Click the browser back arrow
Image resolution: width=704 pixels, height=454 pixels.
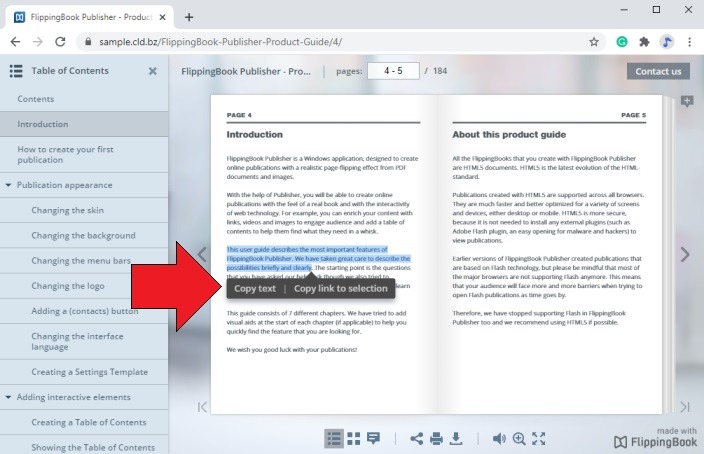click(x=15, y=42)
